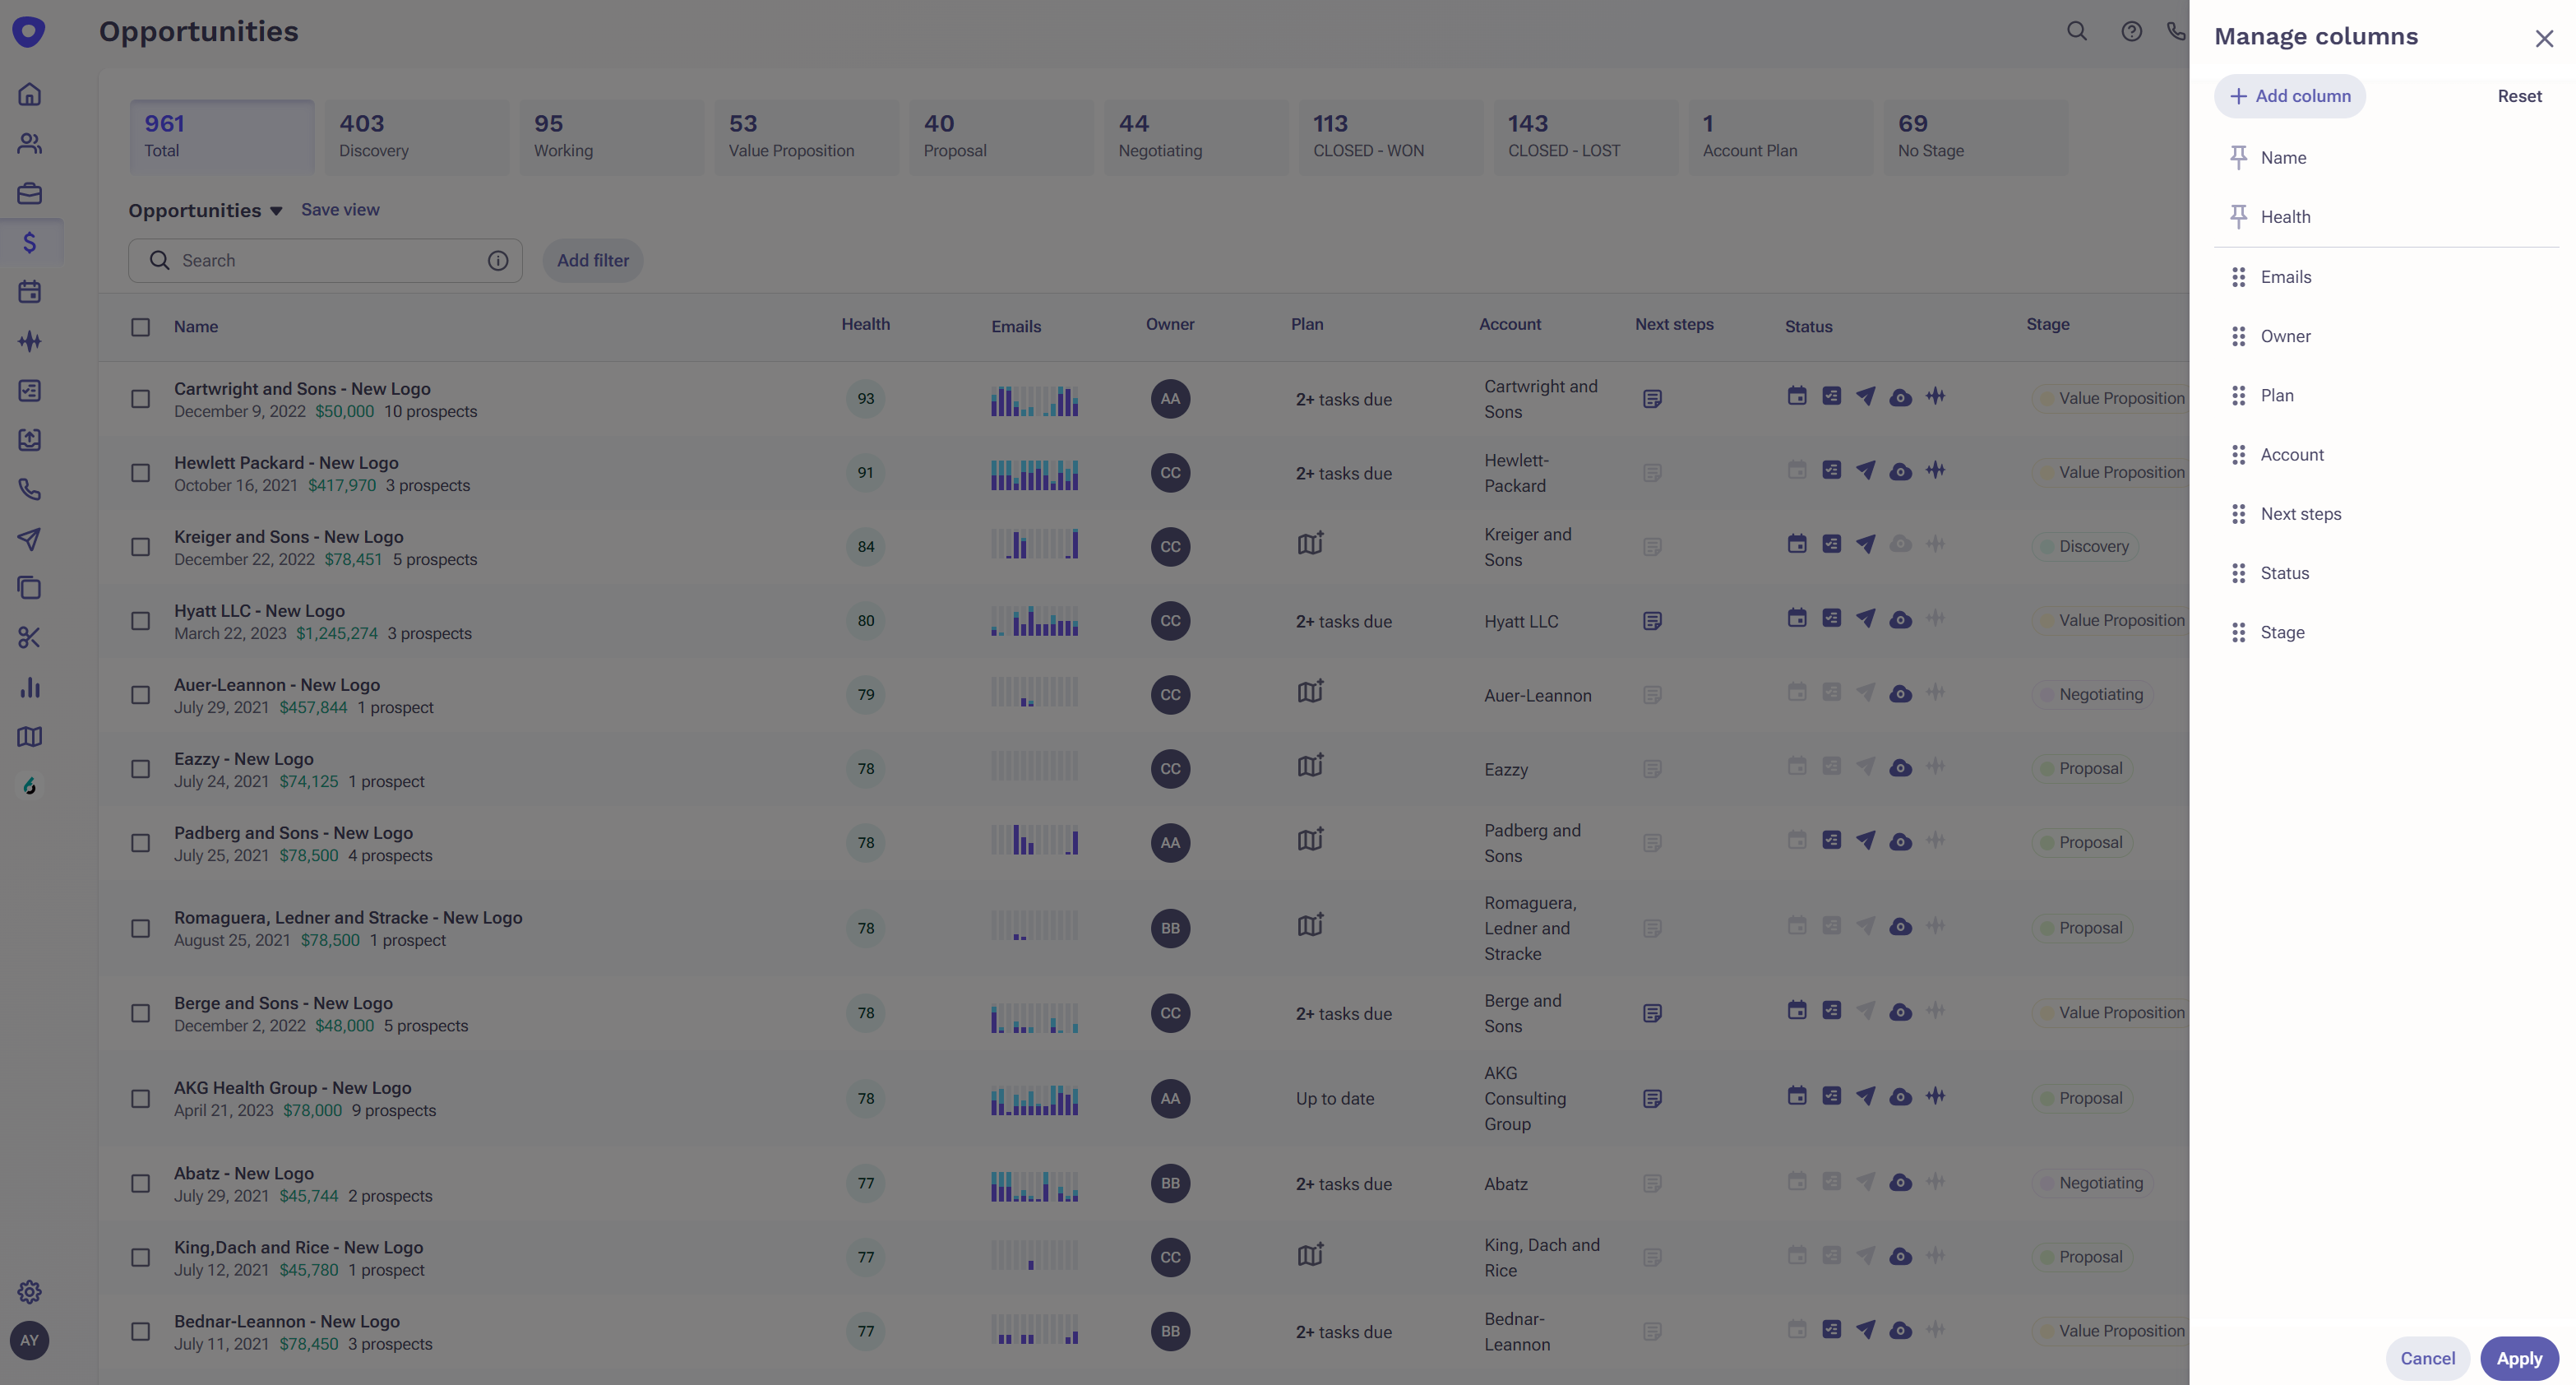This screenshot has height=1385, width=2576.
Task: Click the Save view link
Action: (x=340, y=210)
